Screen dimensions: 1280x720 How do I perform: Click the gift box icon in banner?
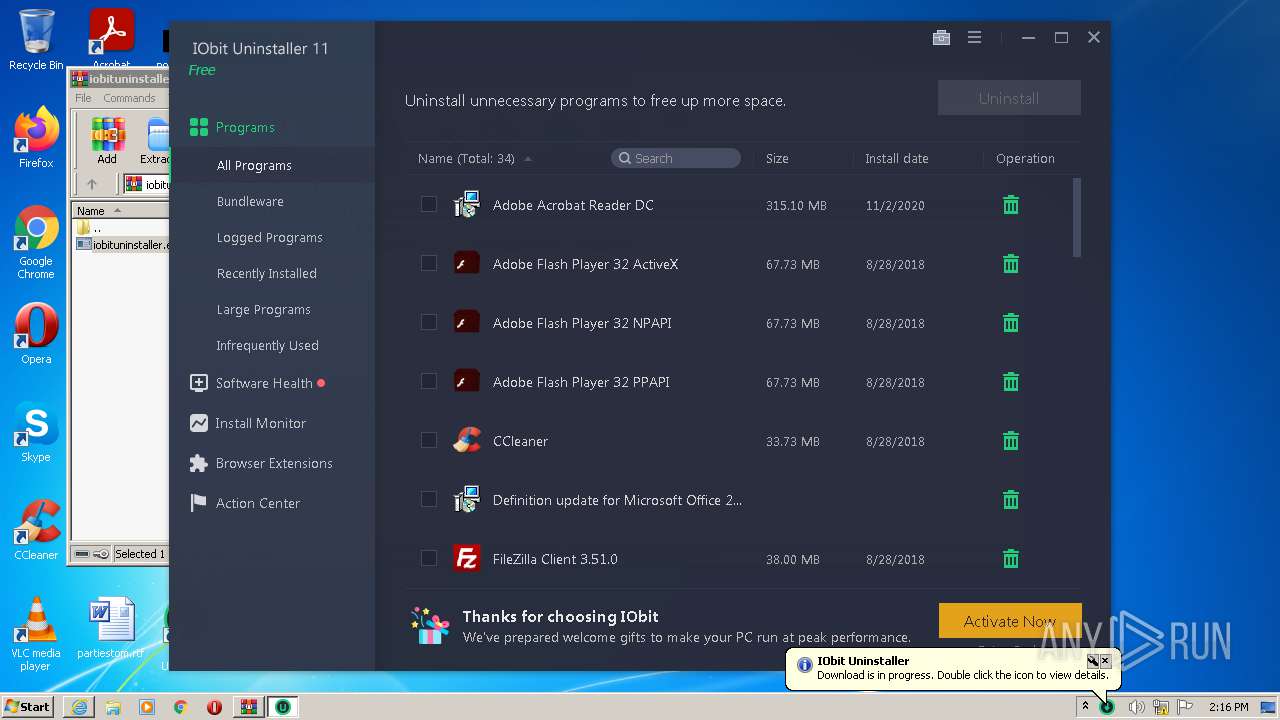pyautogui.click(x=431, y=625)
